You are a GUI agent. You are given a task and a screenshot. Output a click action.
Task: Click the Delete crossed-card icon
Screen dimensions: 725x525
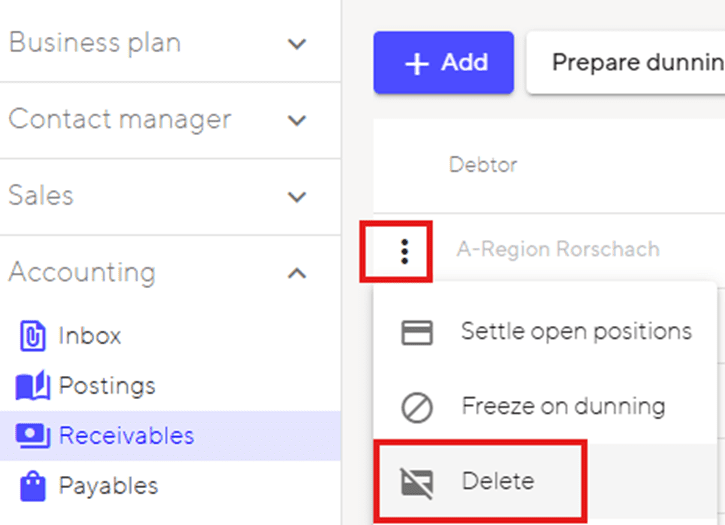click(x=416, y=482)
